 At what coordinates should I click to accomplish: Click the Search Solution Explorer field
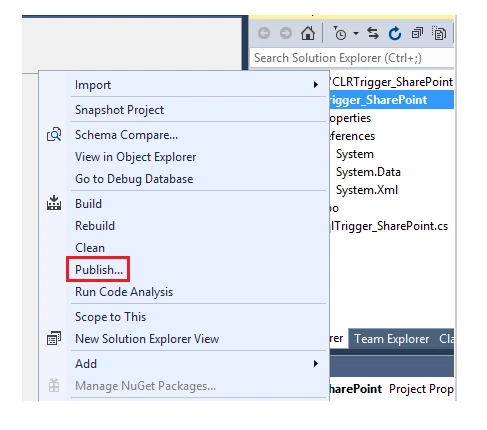tap(352, 58)
